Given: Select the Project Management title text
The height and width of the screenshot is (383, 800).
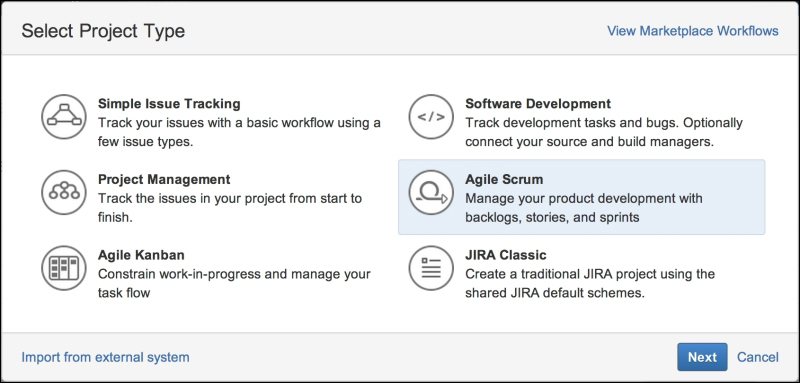Looking at the screenshot, I should tap(164, 180).
